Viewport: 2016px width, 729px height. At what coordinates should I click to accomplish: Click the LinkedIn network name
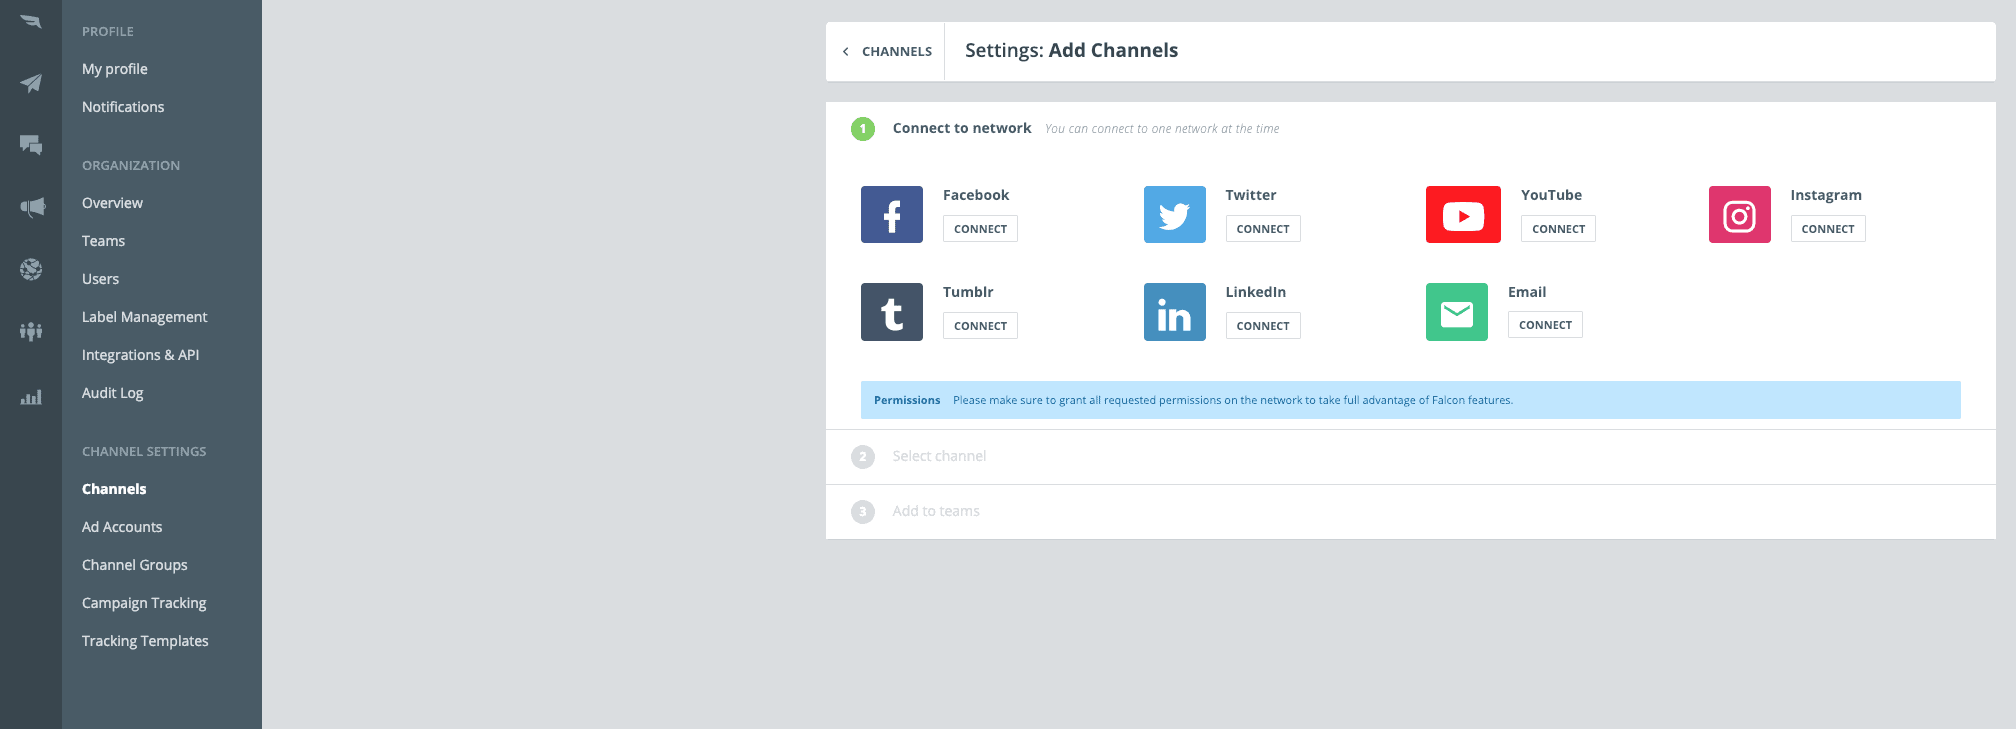coord(1256,292)
